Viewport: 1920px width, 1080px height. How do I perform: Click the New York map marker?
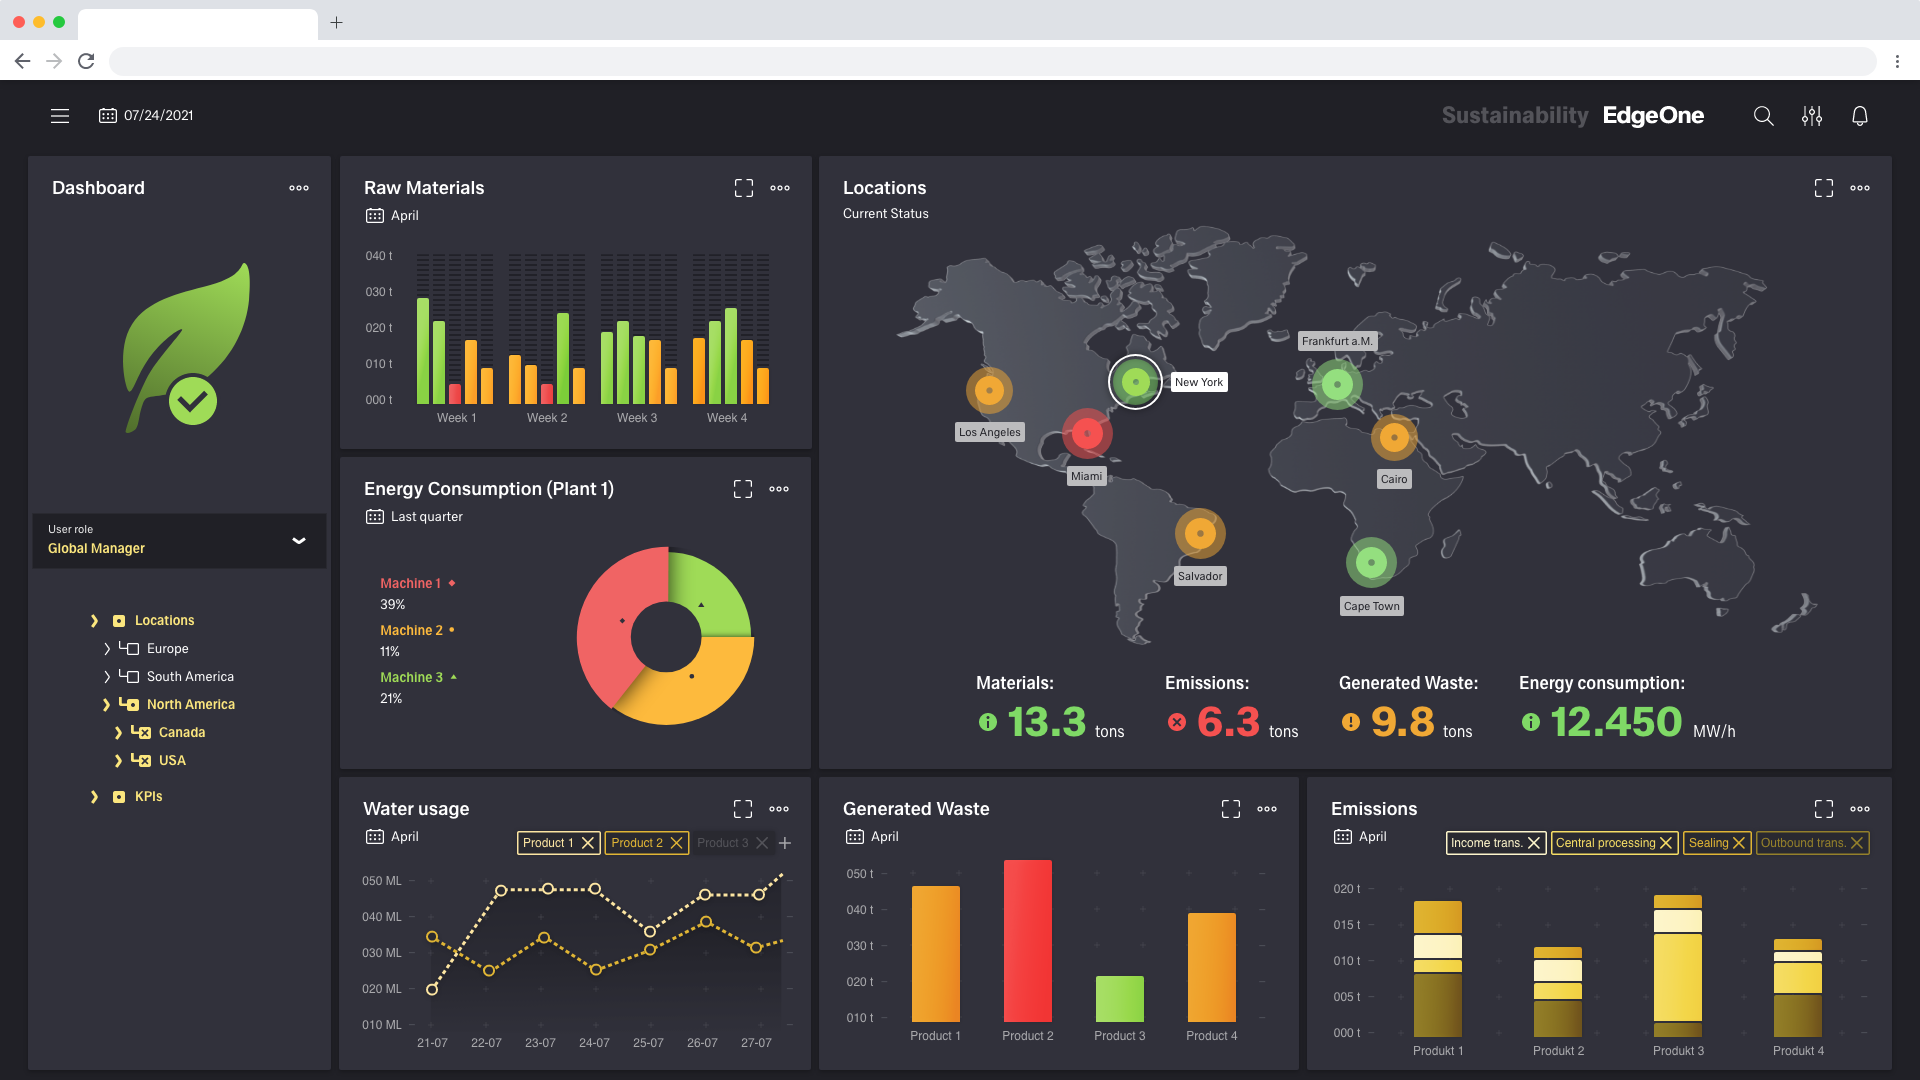[1135, 382]
